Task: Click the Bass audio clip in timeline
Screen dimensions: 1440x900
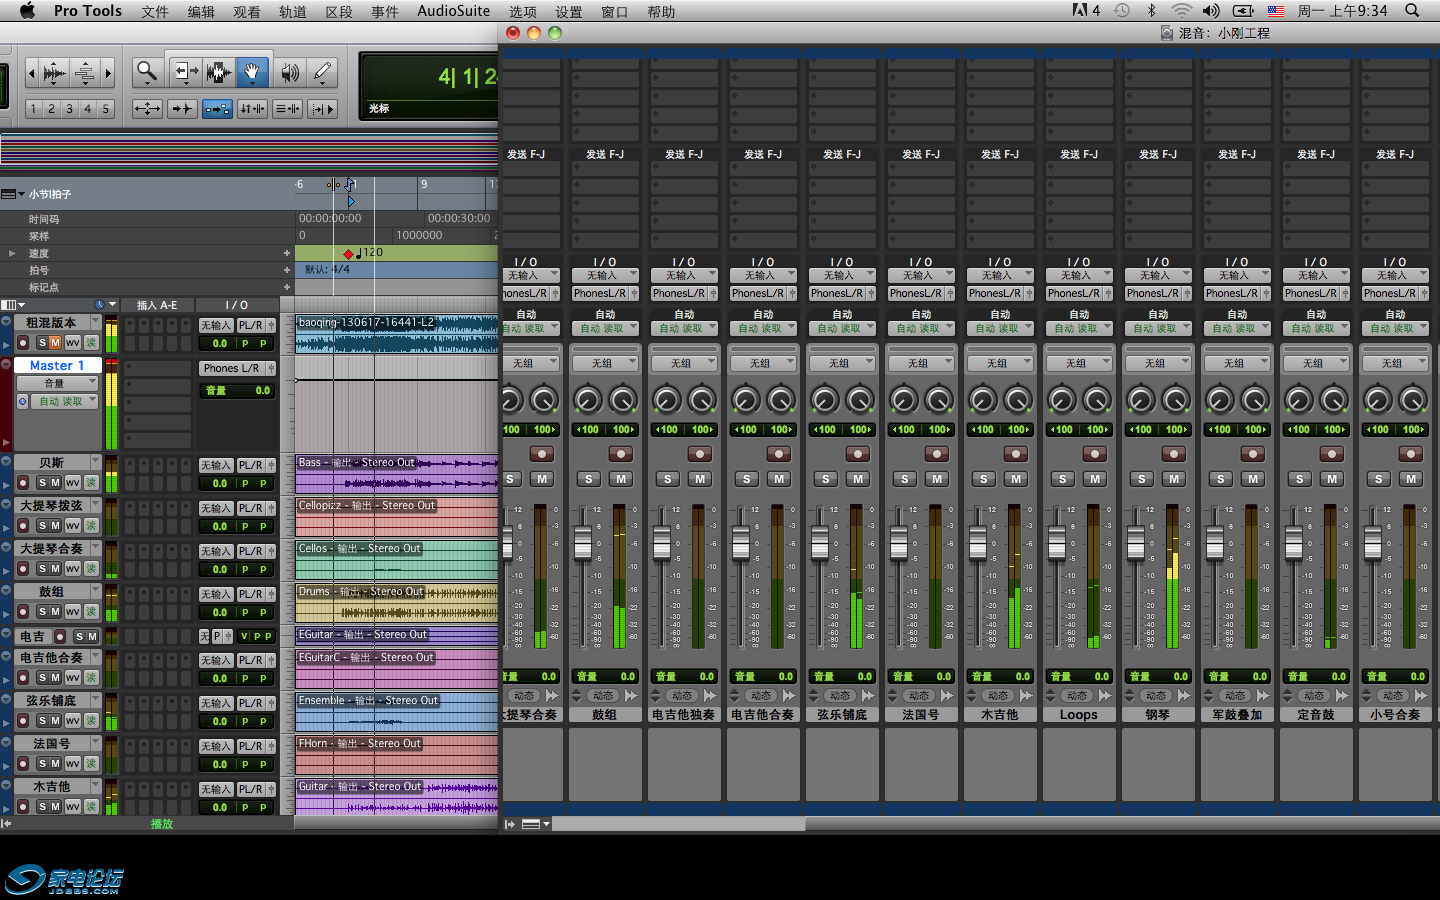Action: [397, 474]
